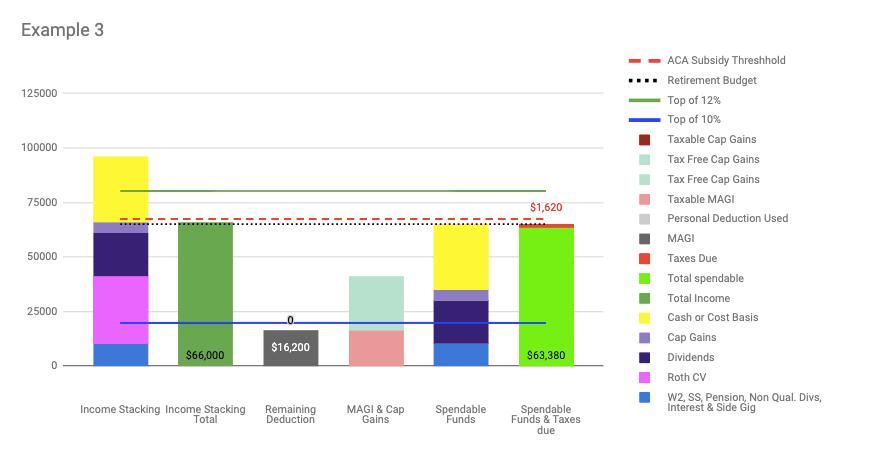Select the red Taxes Due legend swatch
This screenshot has width=873, height=458.
tap(644, 258)
